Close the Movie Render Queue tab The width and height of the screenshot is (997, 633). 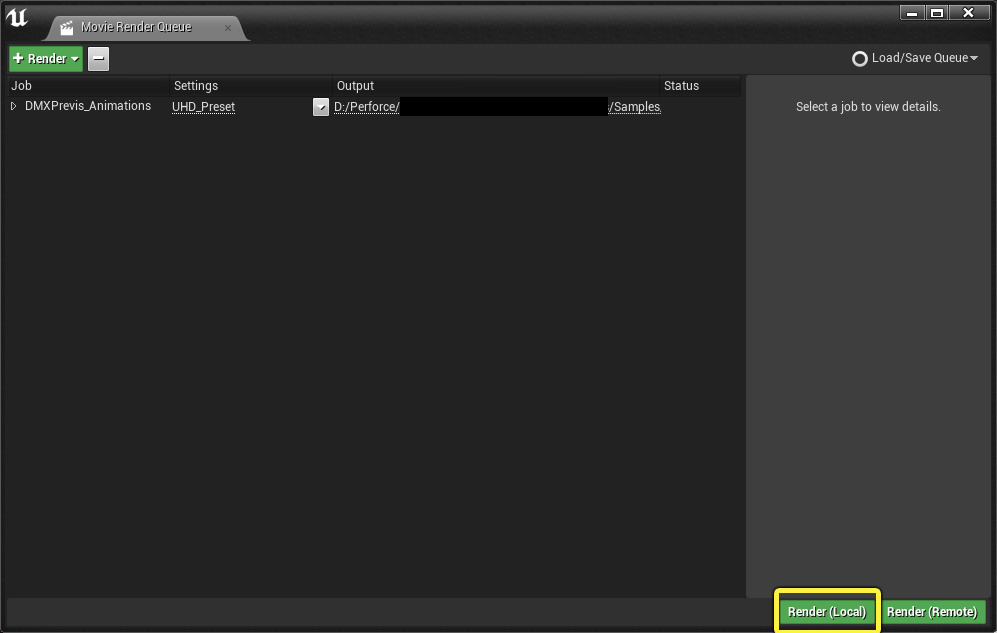[229, 29]
